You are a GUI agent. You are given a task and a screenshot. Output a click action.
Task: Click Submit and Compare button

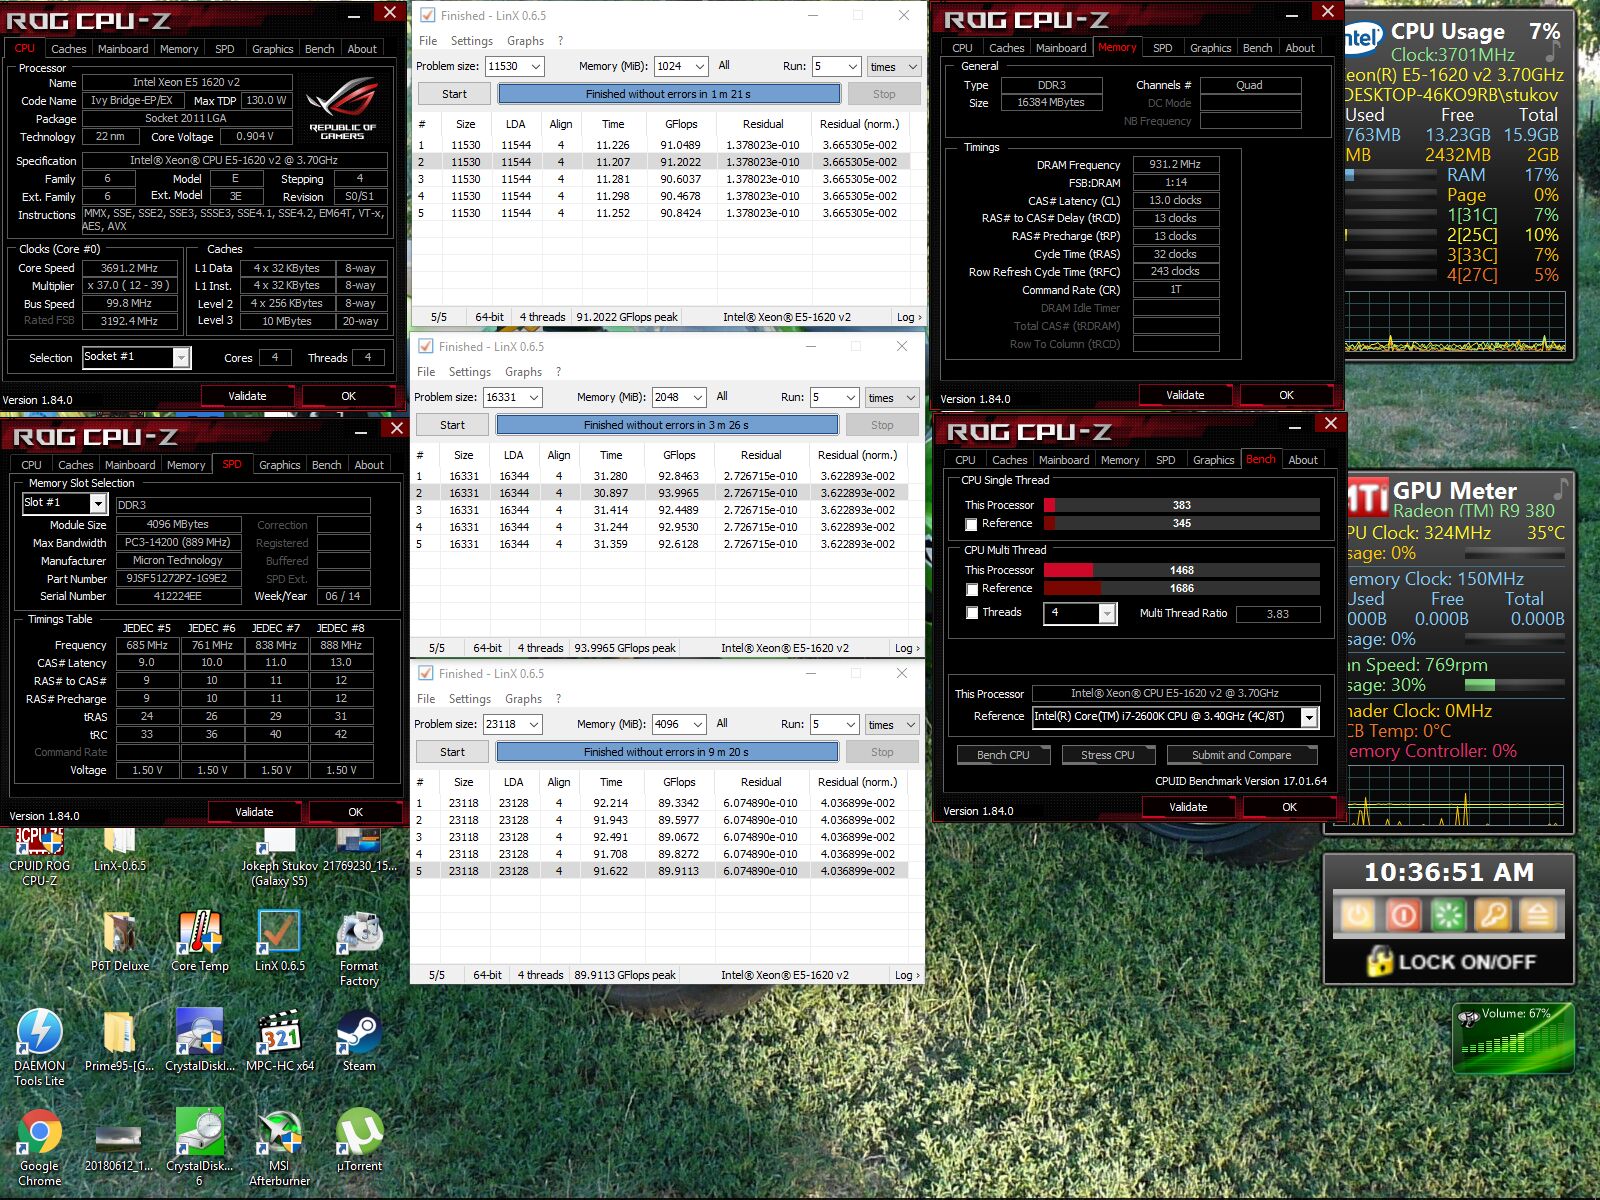(x=1241, y=755)
